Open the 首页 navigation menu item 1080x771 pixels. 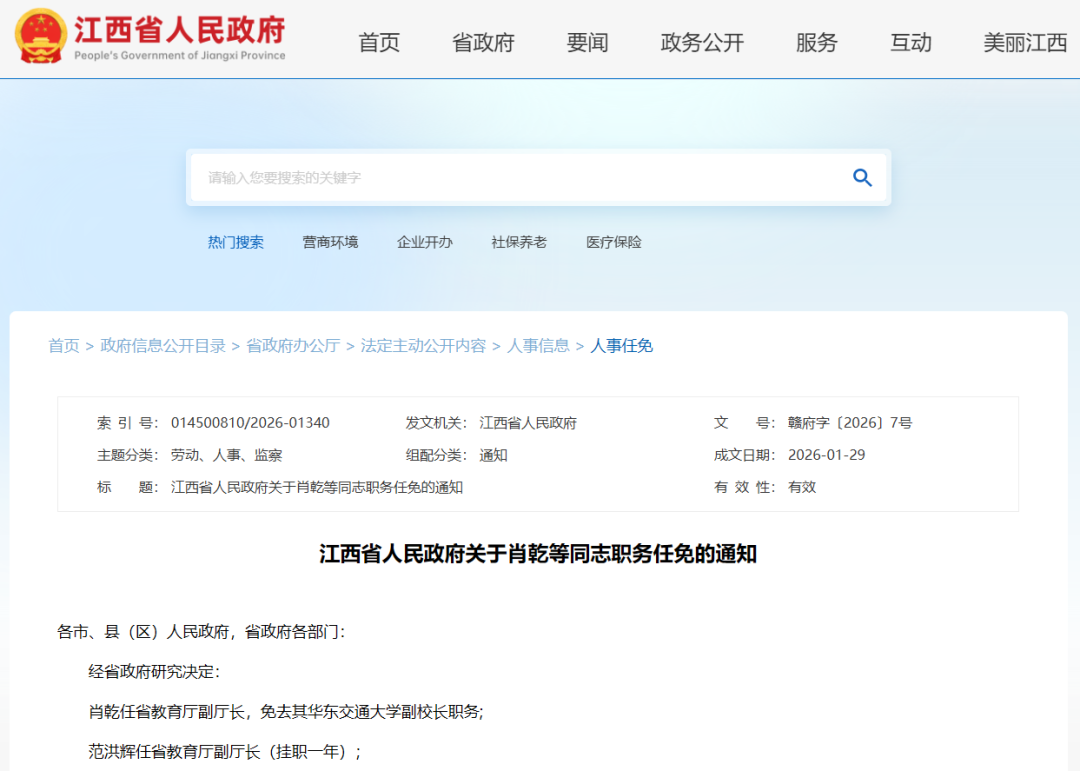379,43
